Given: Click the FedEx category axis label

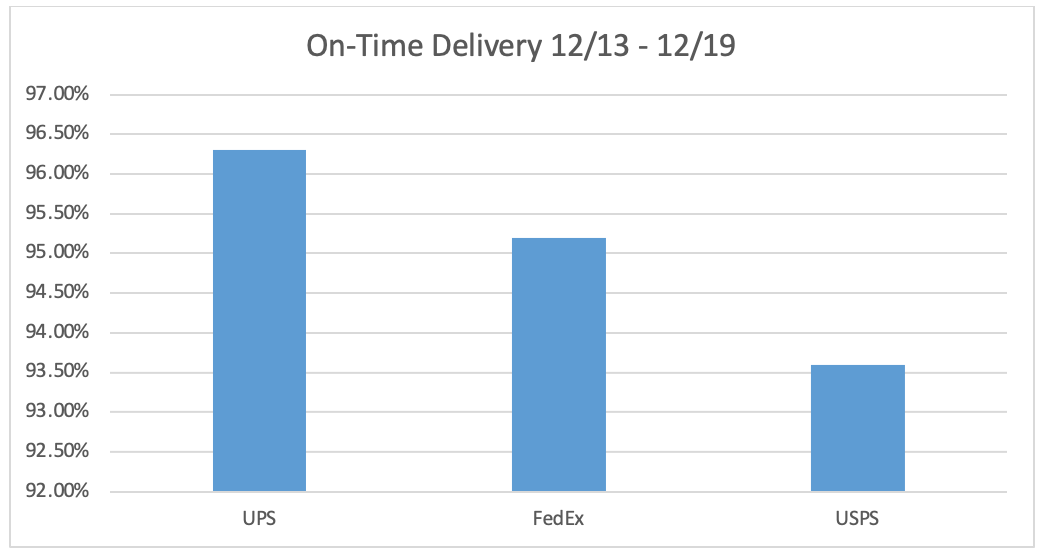Looking at the screenshot, I should 558,521.
